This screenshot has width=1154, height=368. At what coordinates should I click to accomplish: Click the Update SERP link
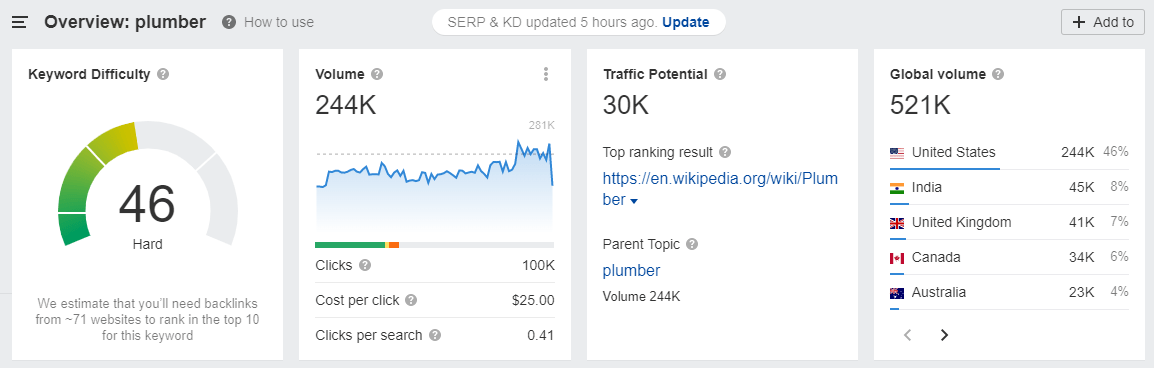(x=686, y=22)
